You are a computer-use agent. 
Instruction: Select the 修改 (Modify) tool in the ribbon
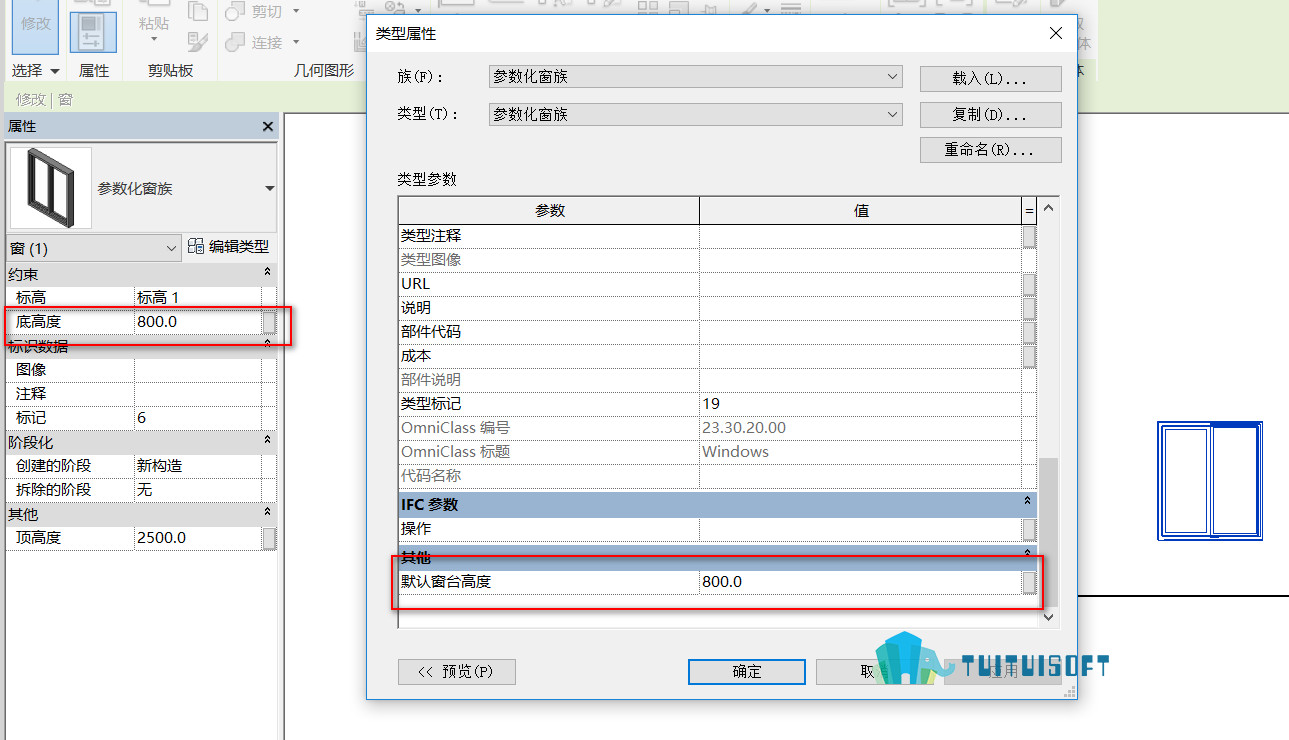[36, 27]
